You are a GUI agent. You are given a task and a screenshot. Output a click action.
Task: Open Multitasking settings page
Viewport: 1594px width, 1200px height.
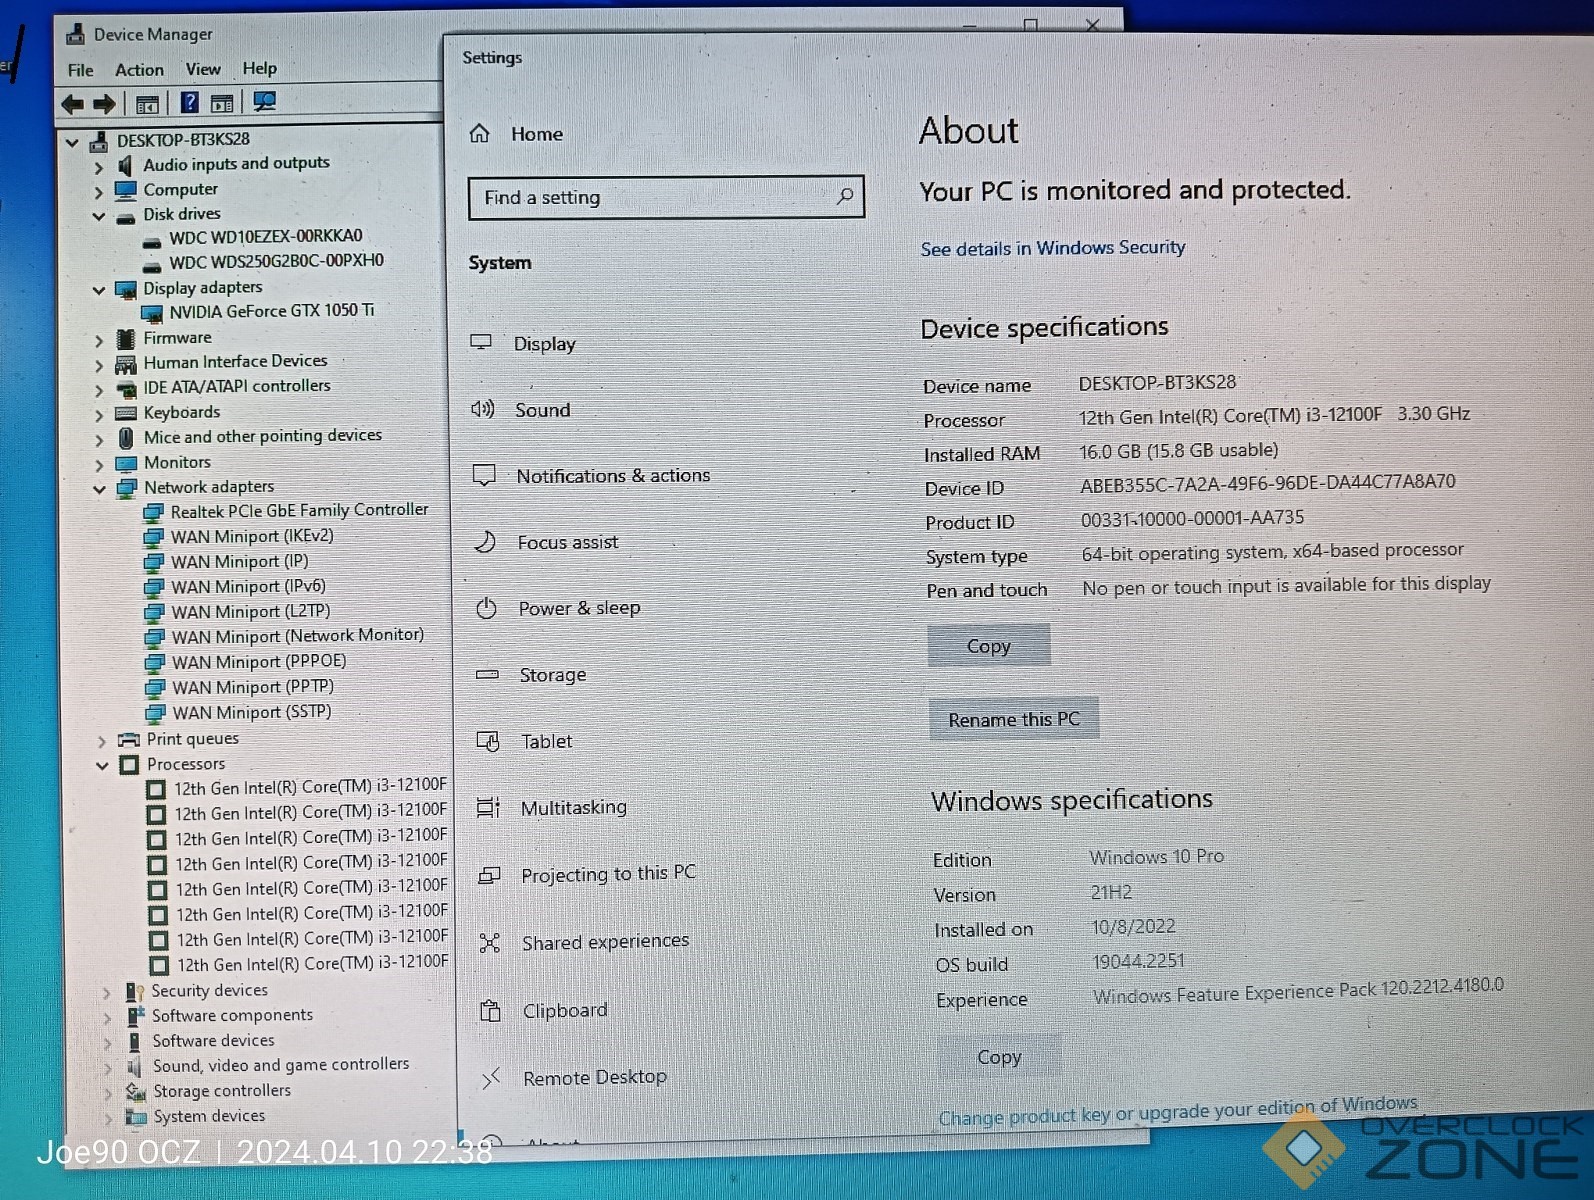(574, 807)
